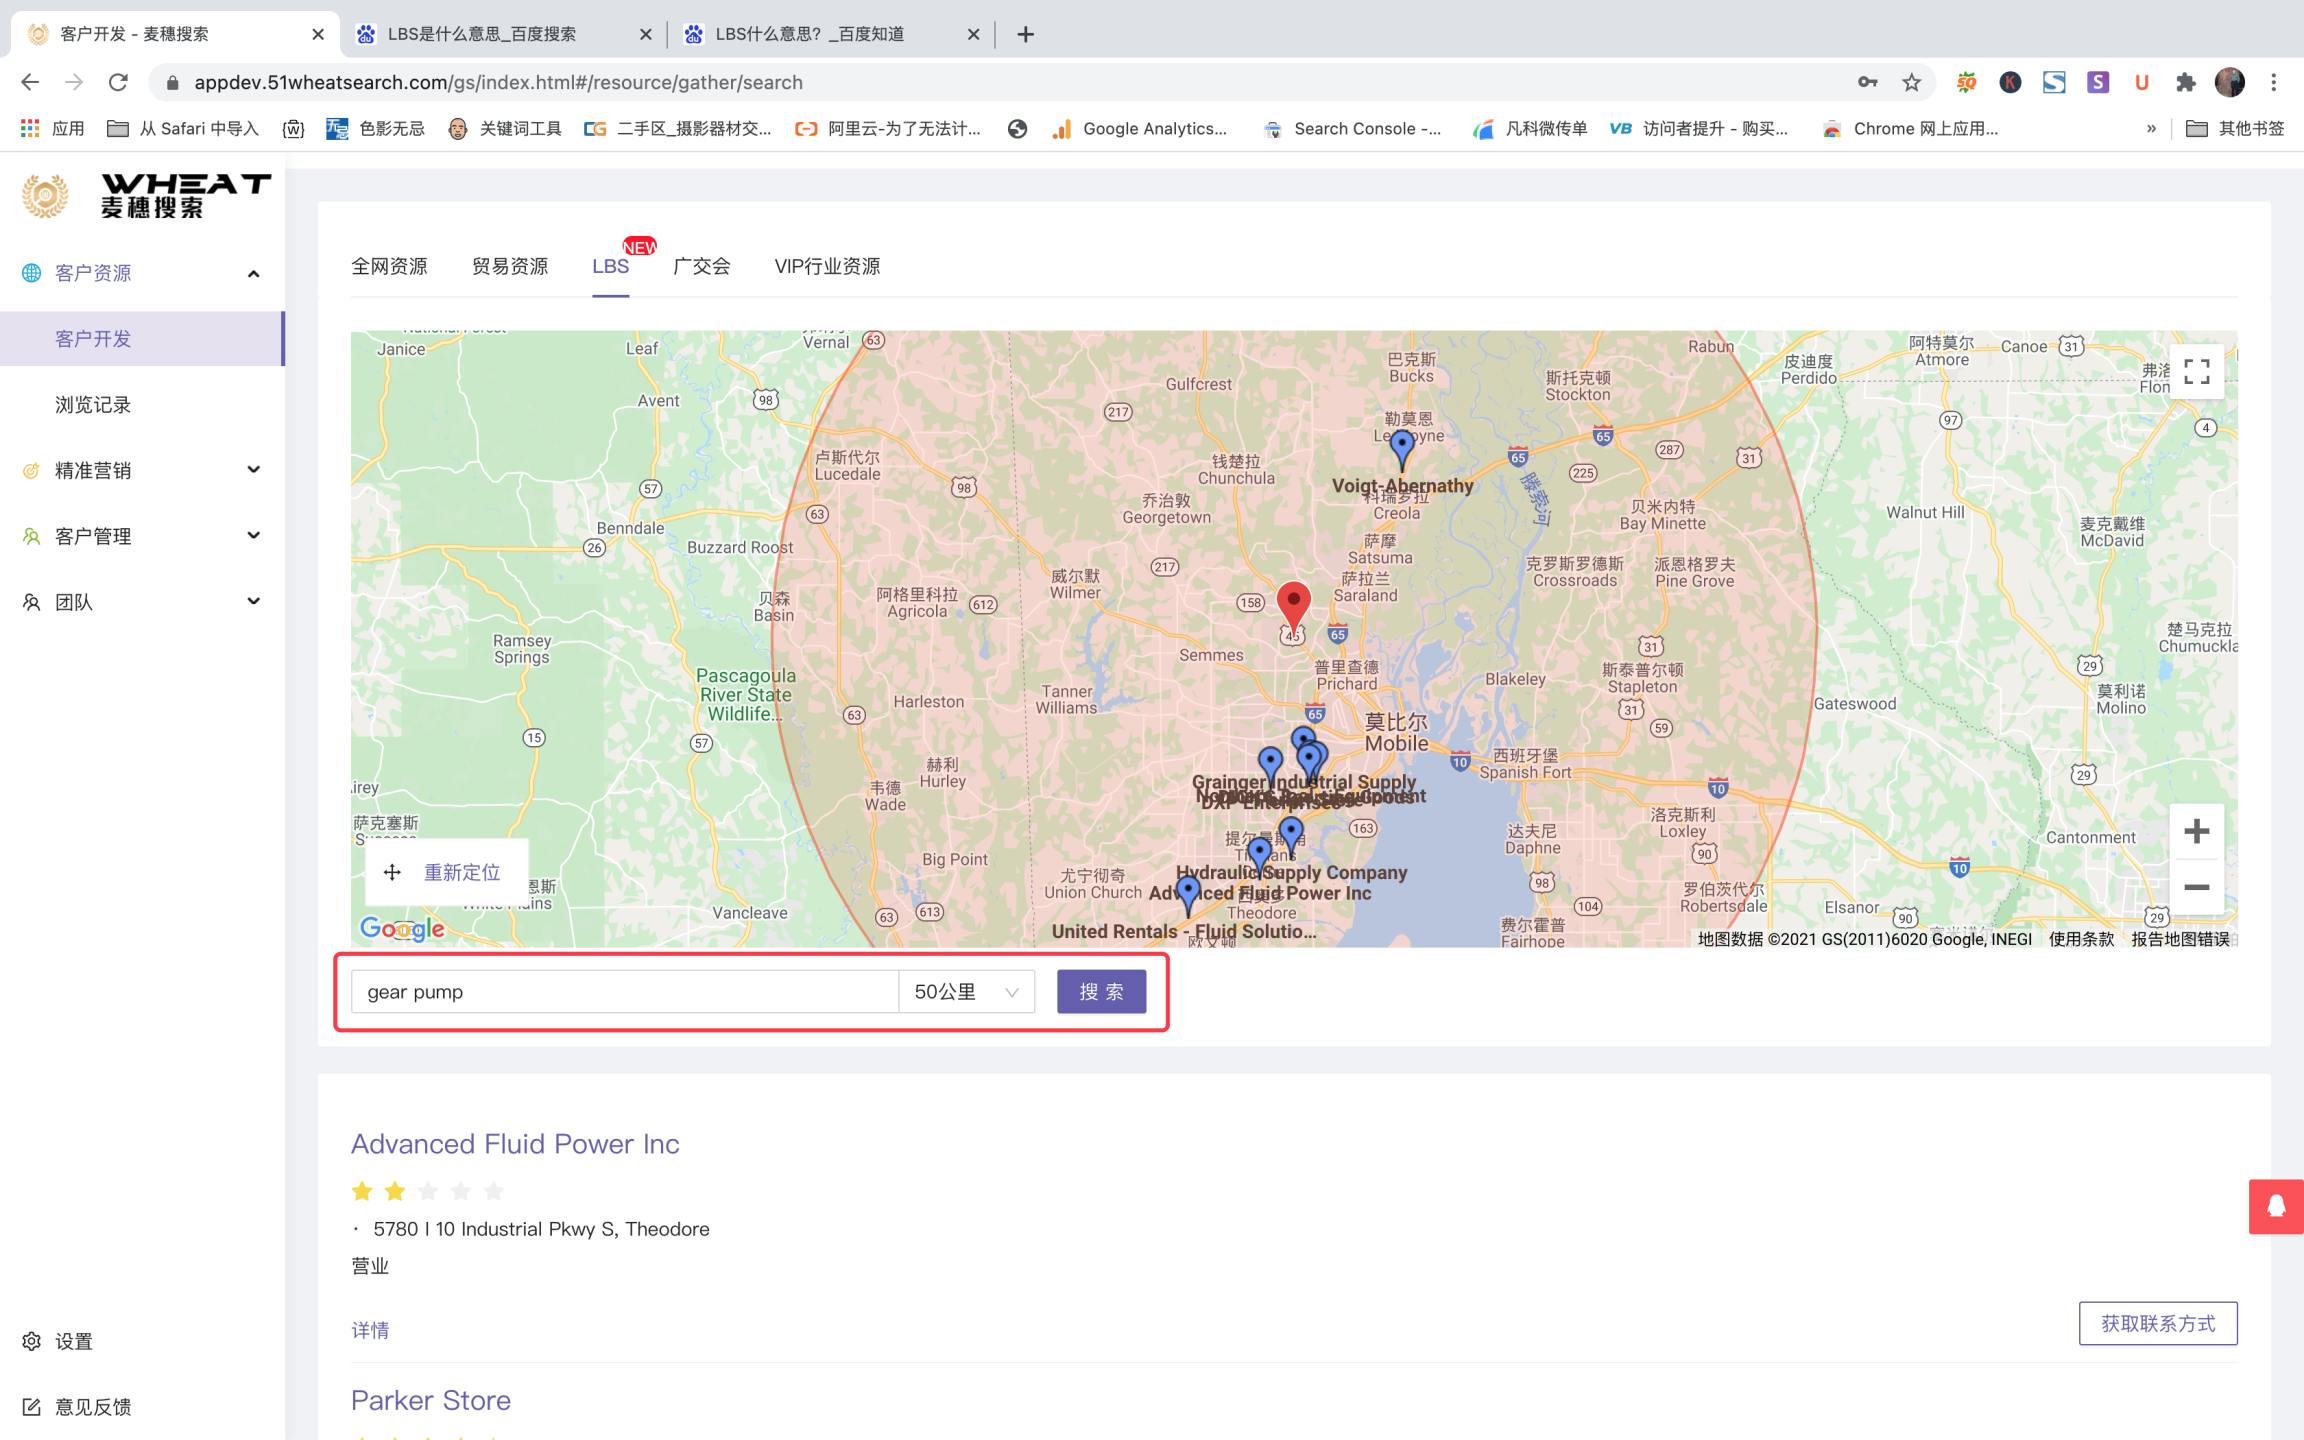This screenshot has height=1440, width=2304.
Task: Open the 应用 apps bookmark
Action: click(52, 128)
